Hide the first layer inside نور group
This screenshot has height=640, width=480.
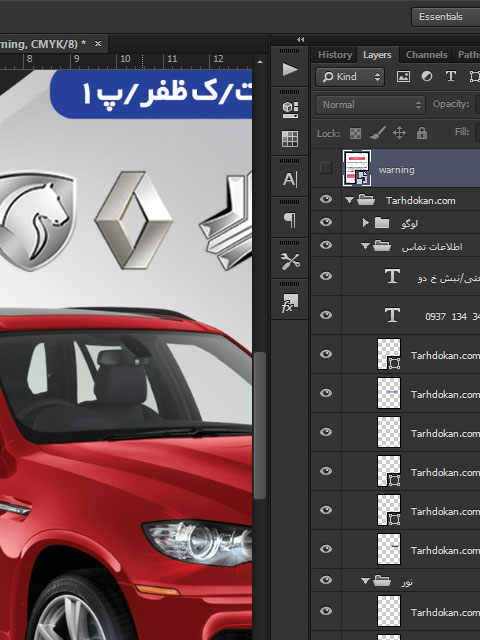pyautogui.click(x=326, y=611)
